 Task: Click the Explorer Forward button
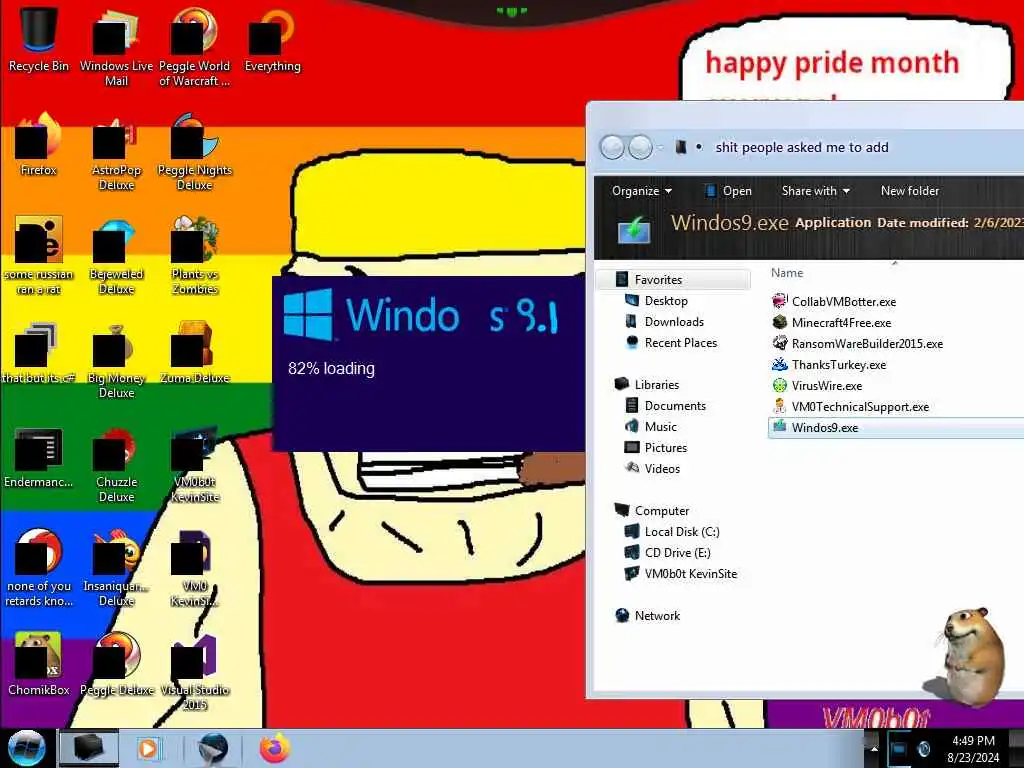[x=640, y=148]
